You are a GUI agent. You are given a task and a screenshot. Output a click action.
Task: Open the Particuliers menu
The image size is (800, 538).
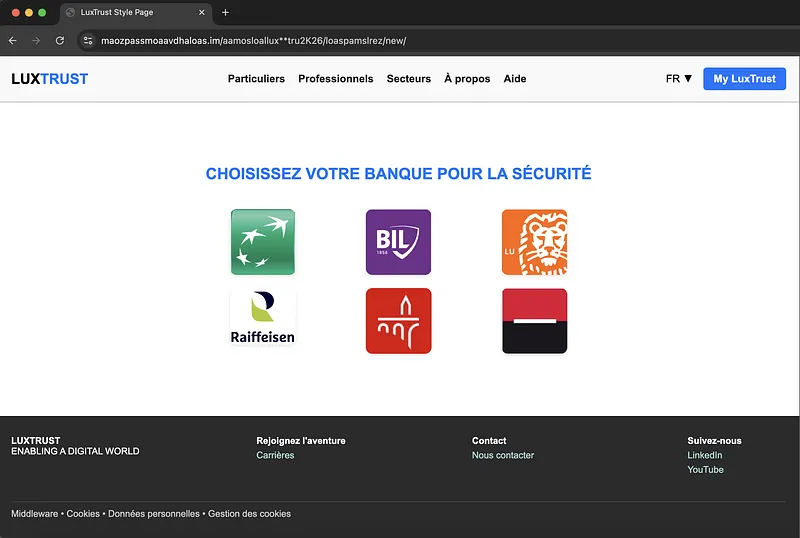[256, 79]
